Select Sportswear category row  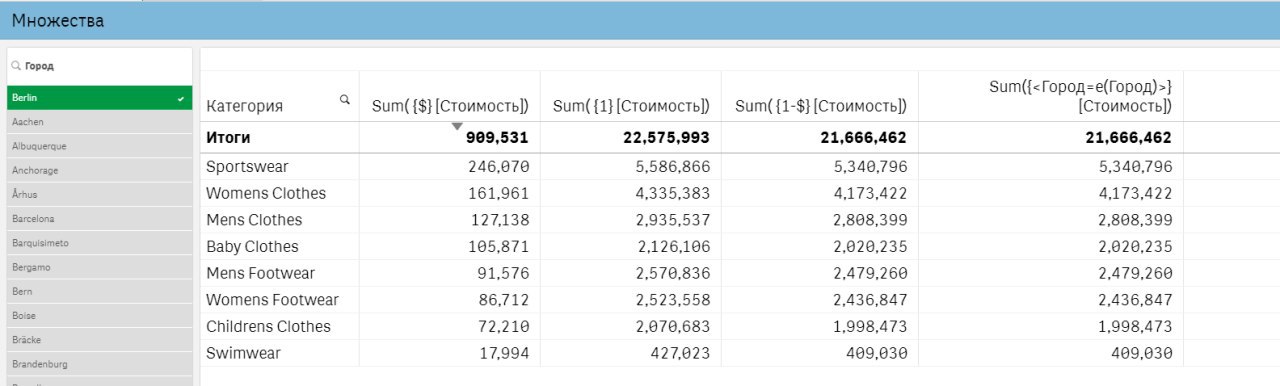click(x=247, y=167)
